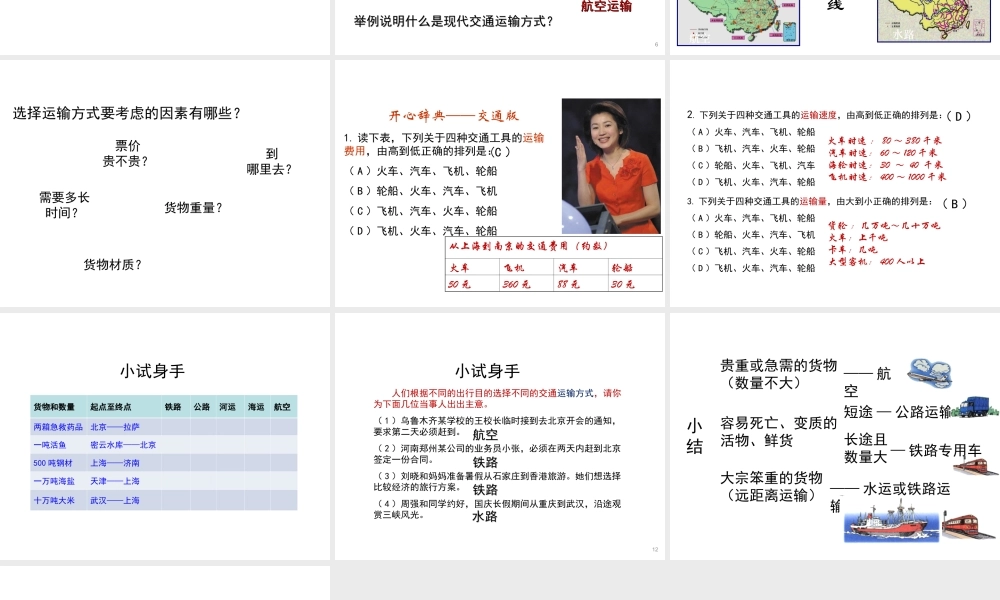Open slide asking 选择运输方式要考虑的因素有哪些
The width and height of the screenshot is (1000, 600).
(165, 184)
